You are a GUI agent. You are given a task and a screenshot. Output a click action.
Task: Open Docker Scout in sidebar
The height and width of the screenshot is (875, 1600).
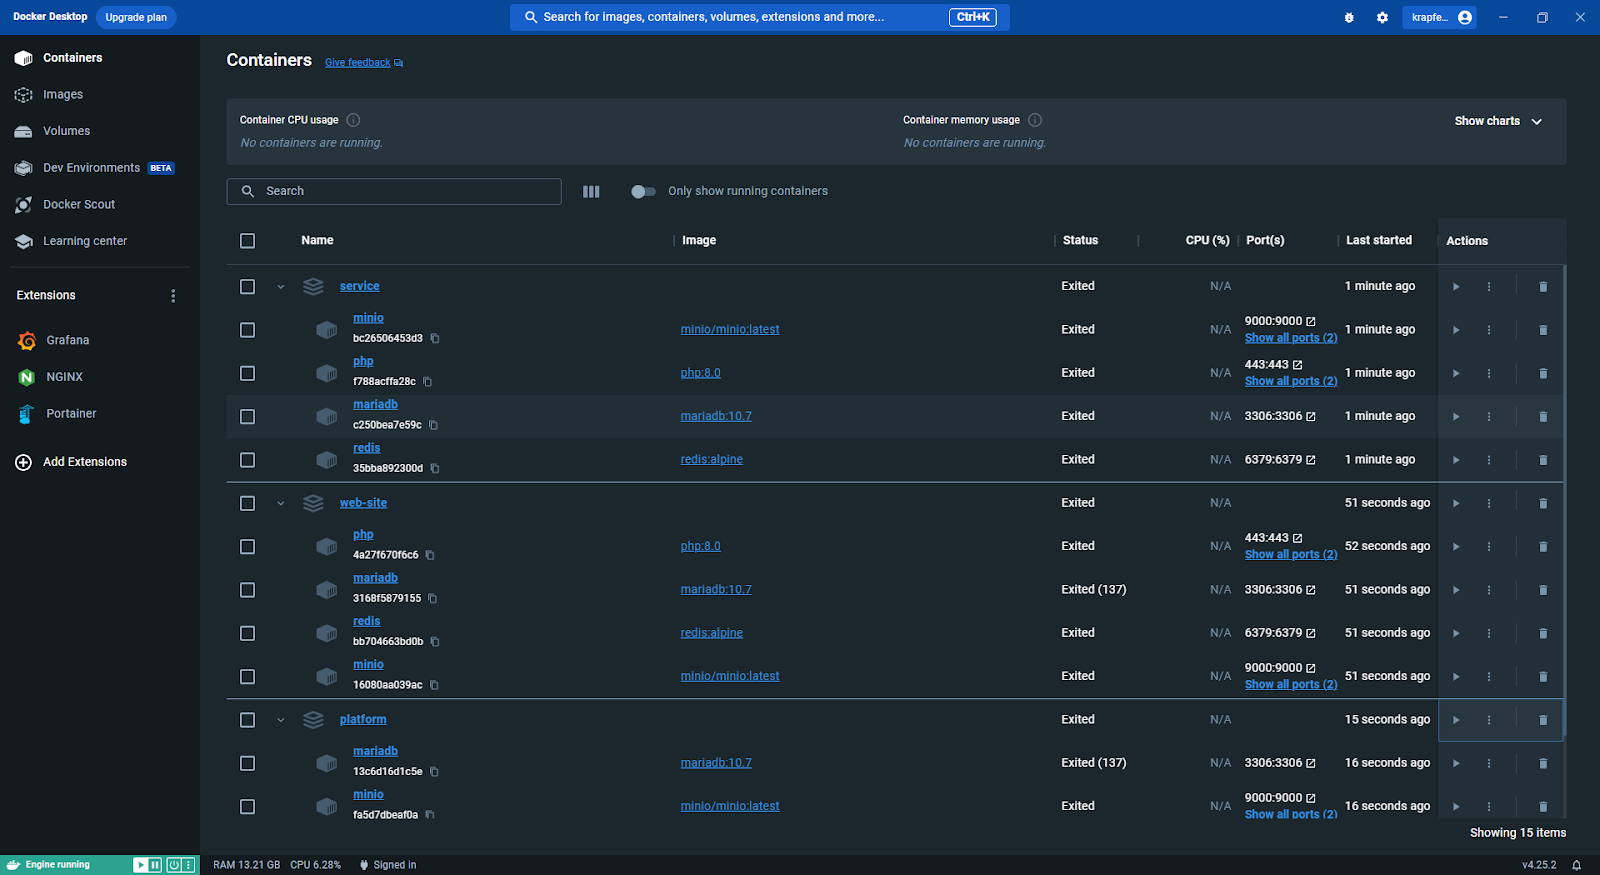(78, 205)
